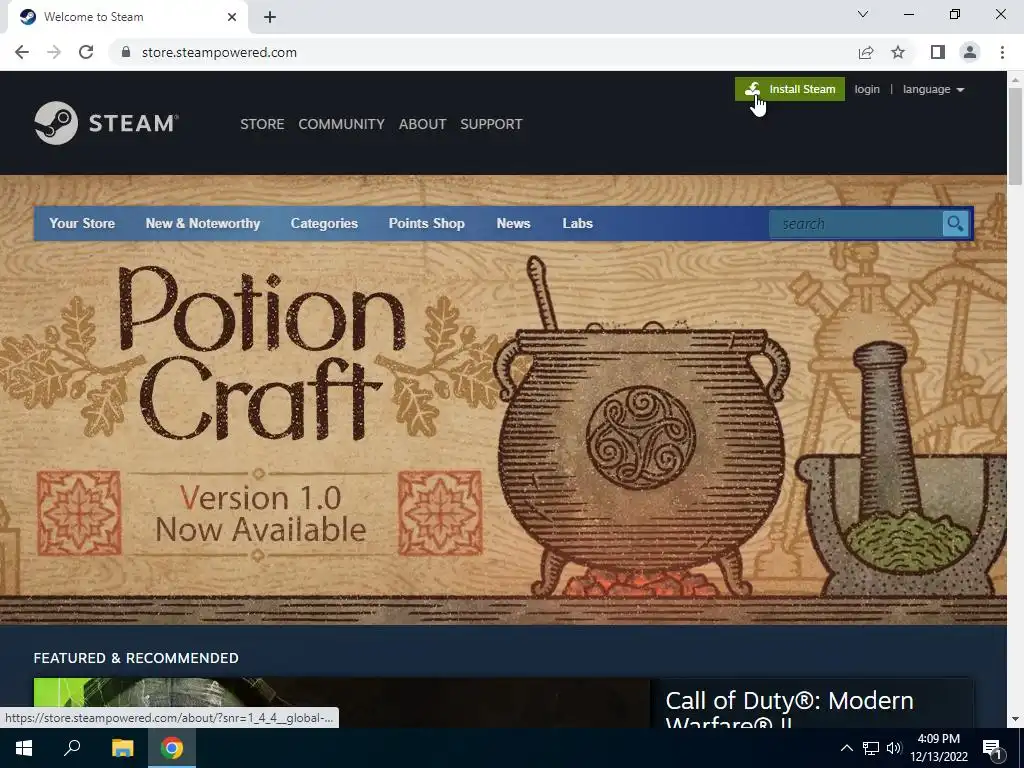This screenshot has height=768, width=1024.
Task: Reload the page with refresh icon
Action: click(x=86, y=52)
